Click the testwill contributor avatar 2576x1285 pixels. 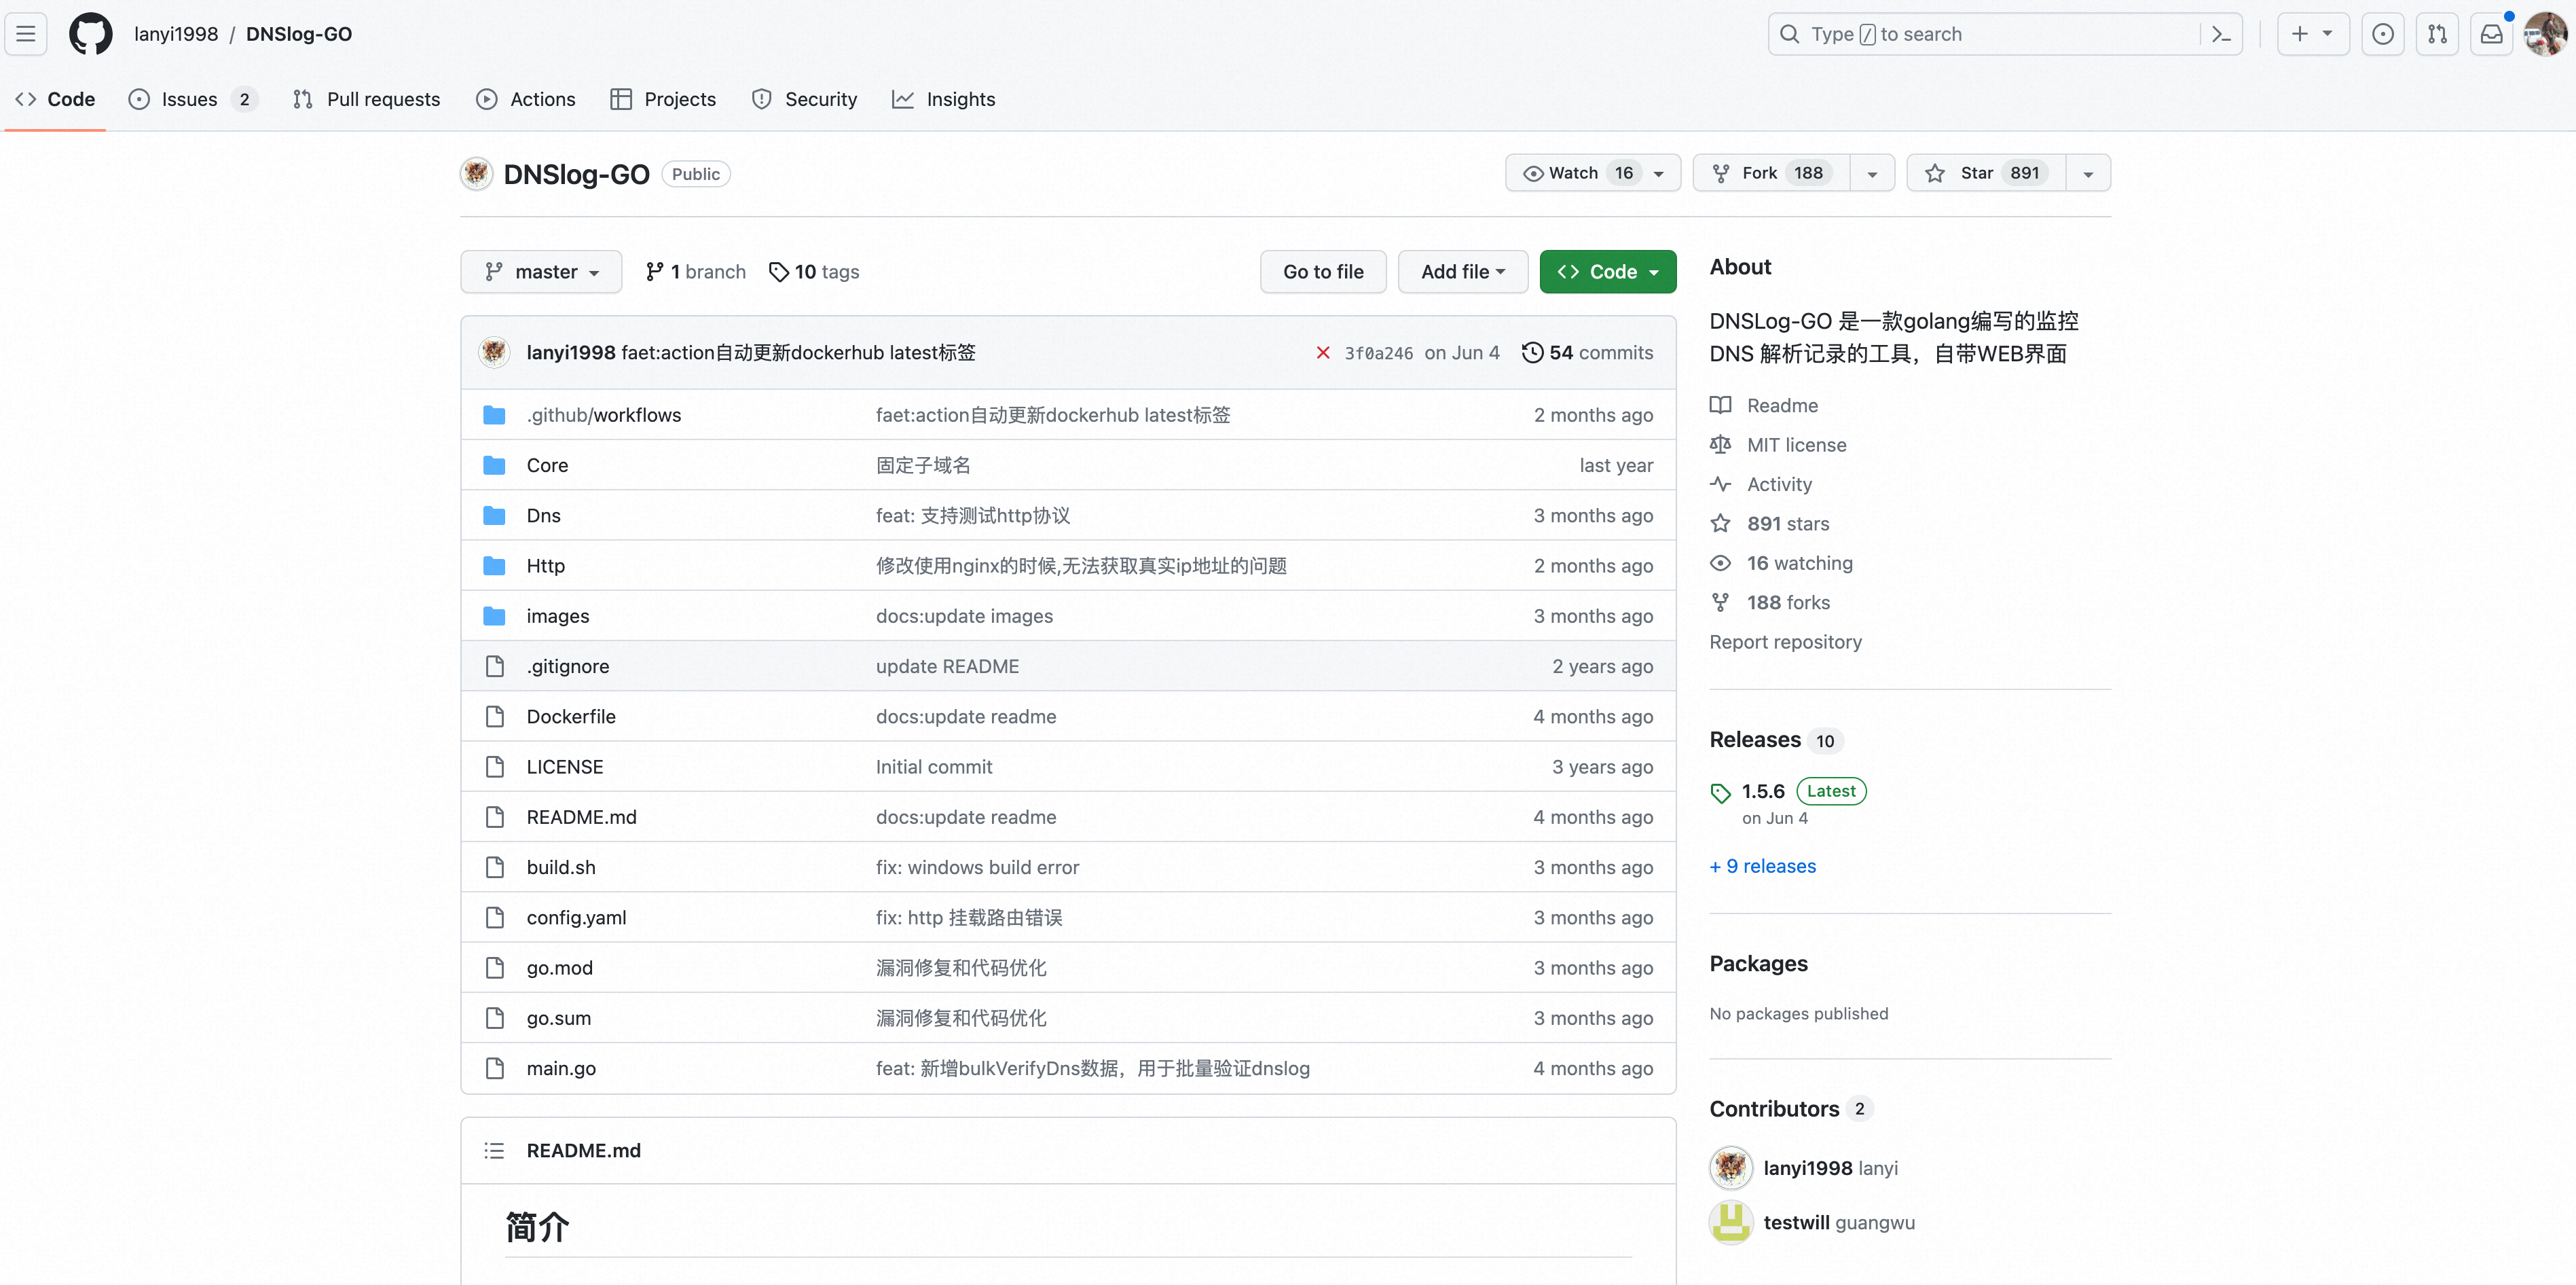[x=1731, y=1222]
